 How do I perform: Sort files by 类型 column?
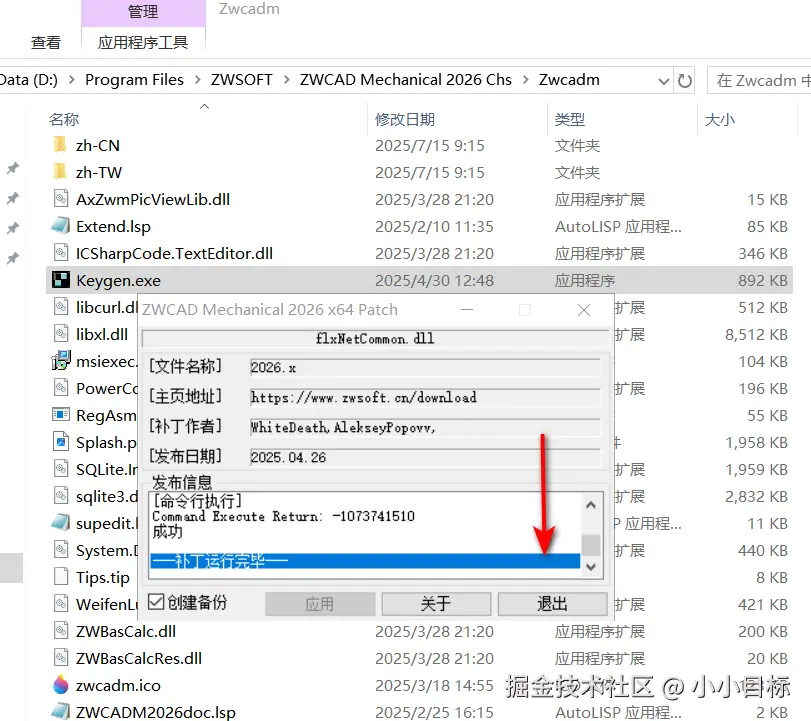[570, 119]
